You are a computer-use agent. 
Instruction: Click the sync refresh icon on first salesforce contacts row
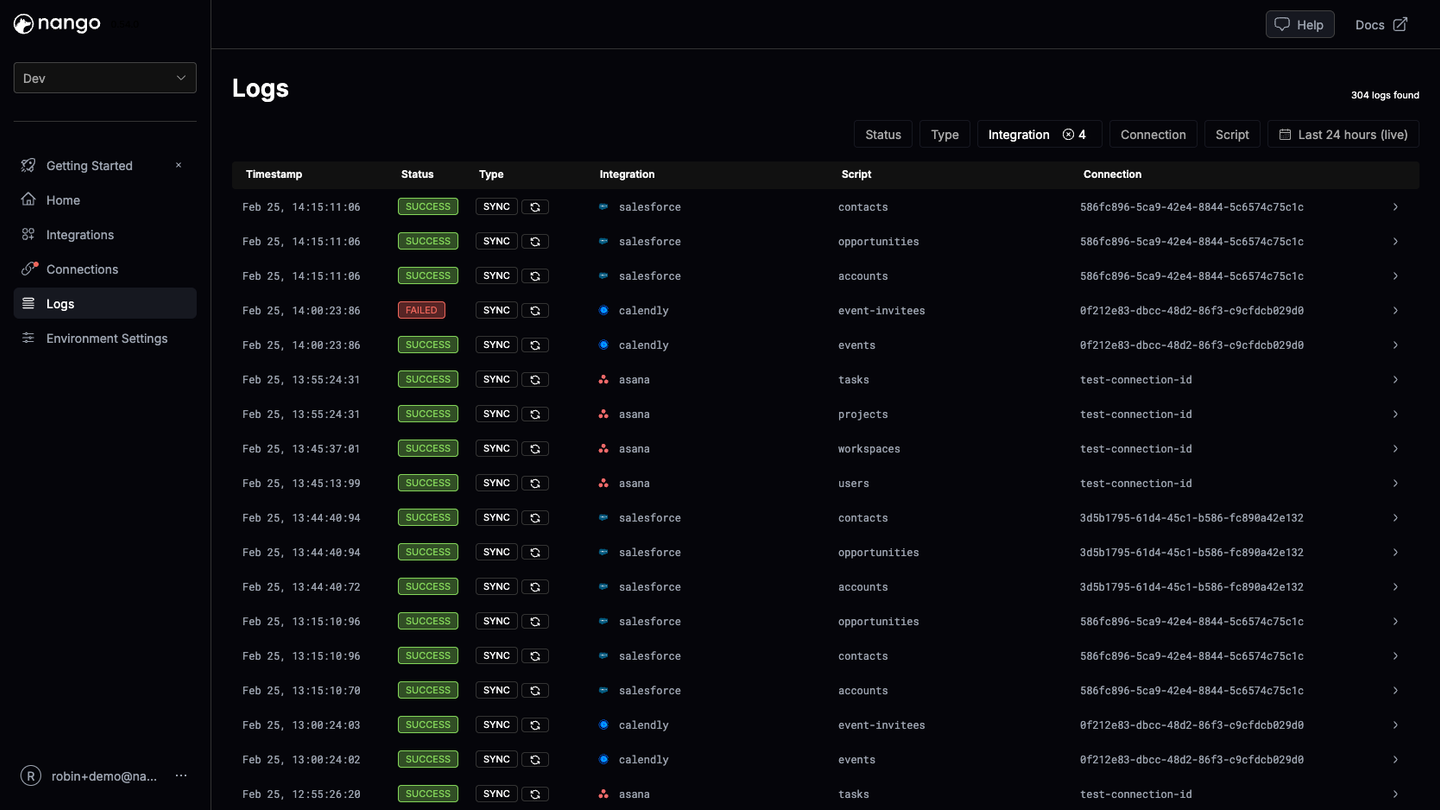tap(535, 207)
